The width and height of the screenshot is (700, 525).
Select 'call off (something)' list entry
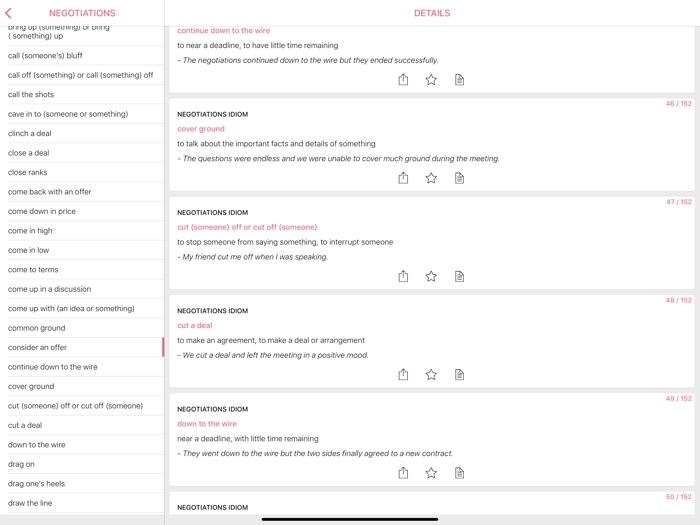pyautogui.click(x=82, y=75)
